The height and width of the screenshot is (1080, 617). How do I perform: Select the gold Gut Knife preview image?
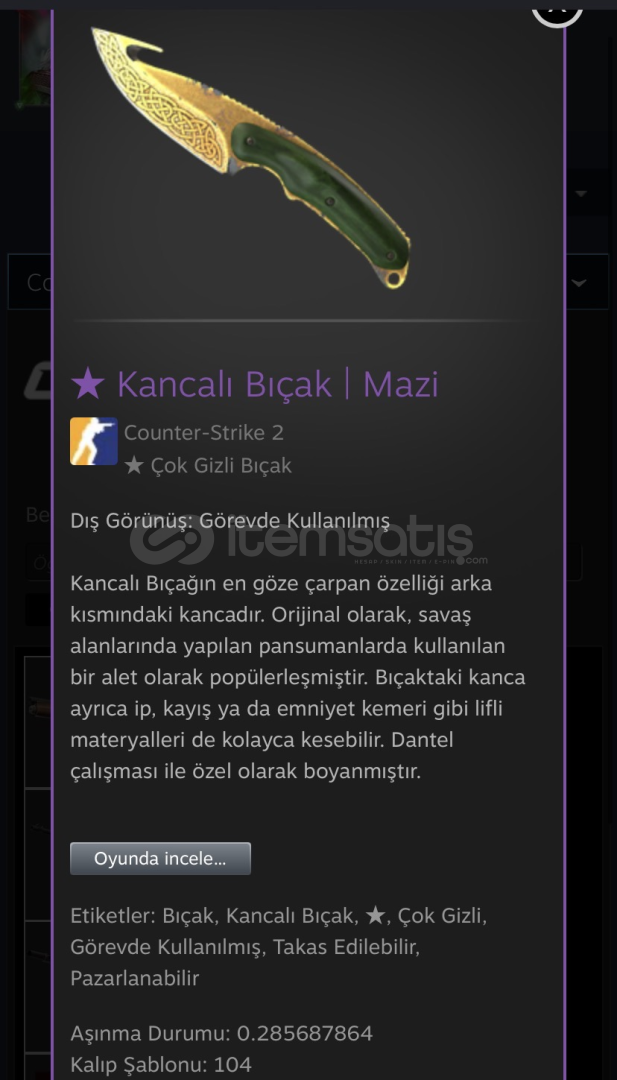point(251,157)
